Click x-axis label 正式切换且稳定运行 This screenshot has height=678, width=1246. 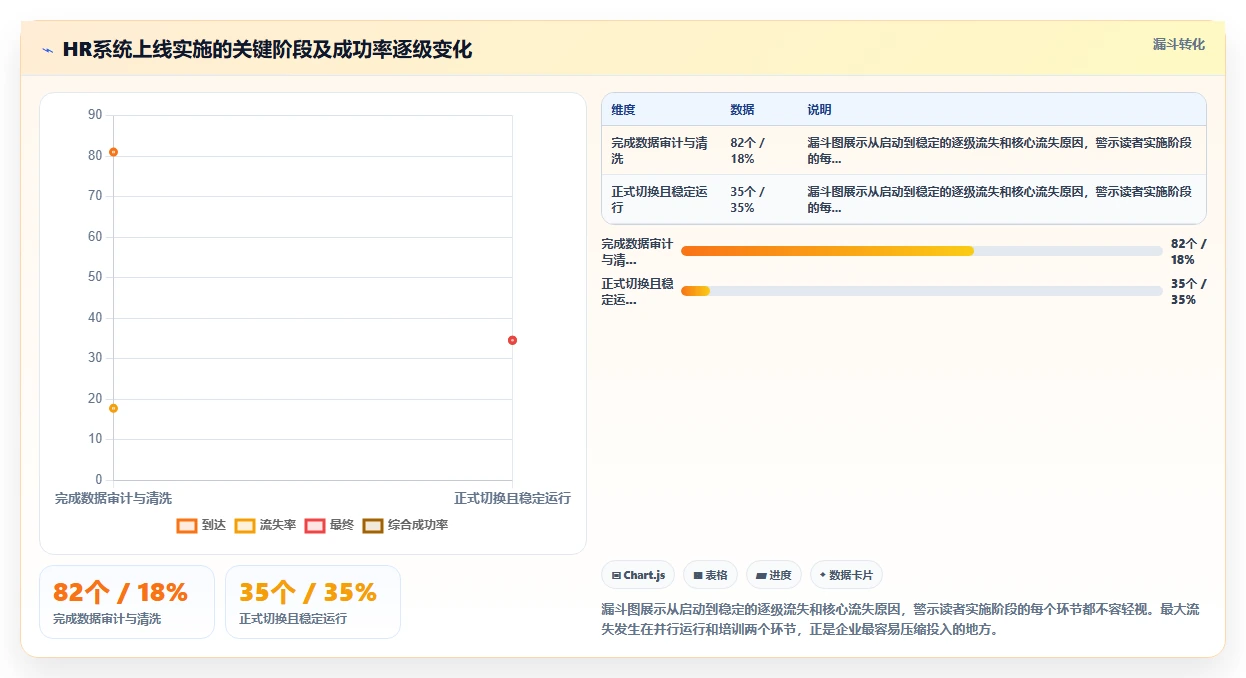click(512, 498)
